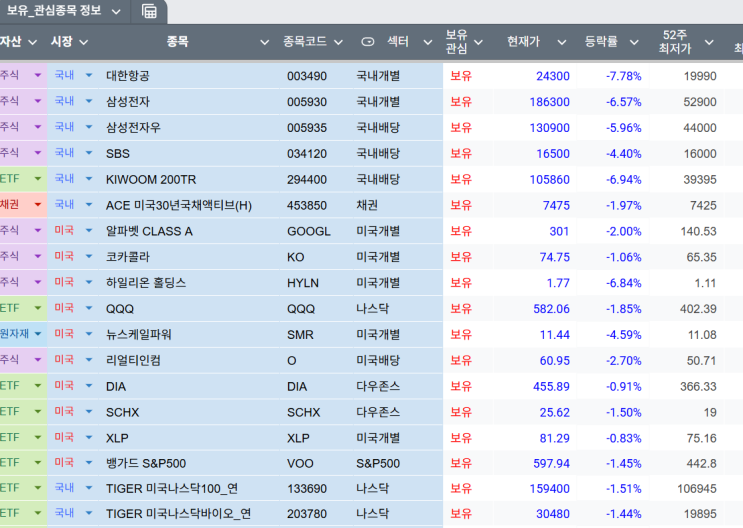Click the ticker code HYLN cell
The height and width of the screenshot is (528, 743).
coord(316,282)
